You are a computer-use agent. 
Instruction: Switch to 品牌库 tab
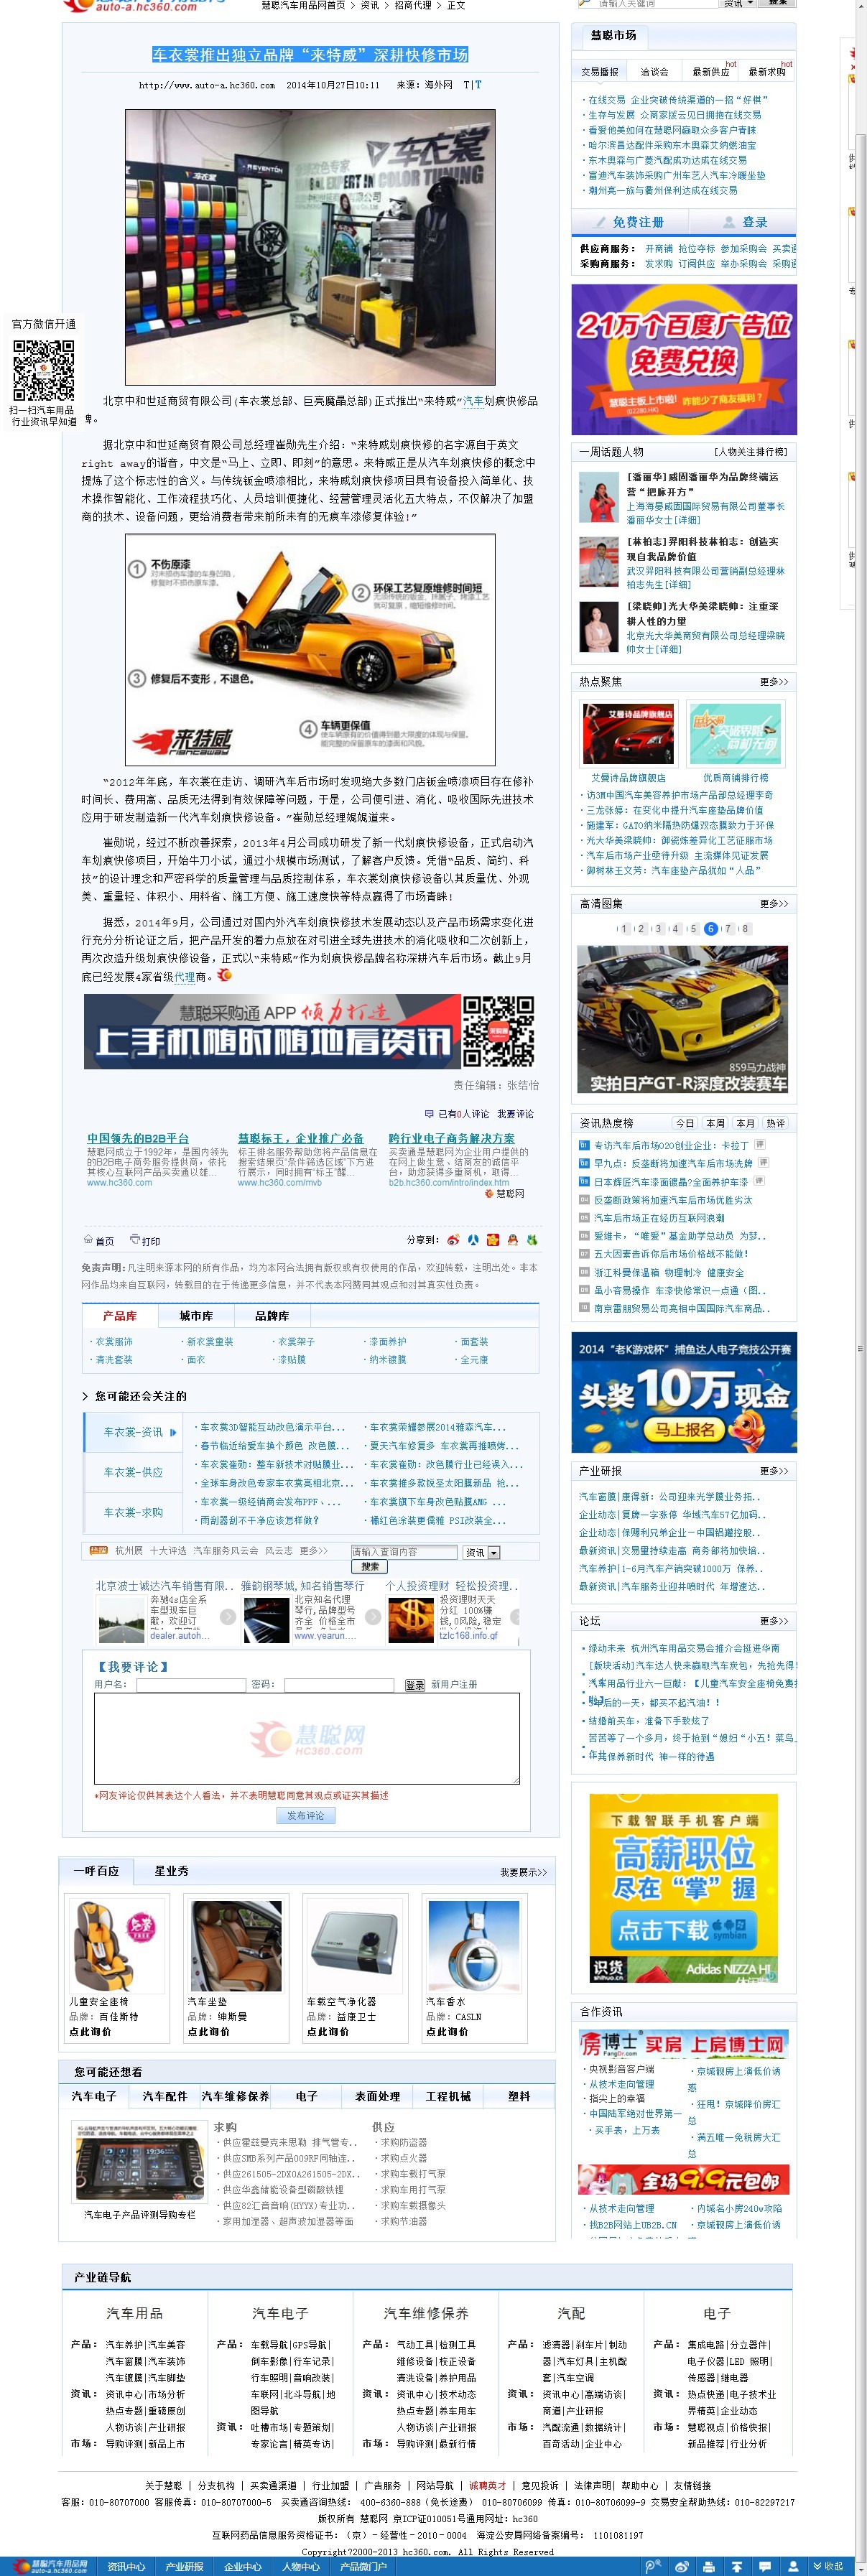pyautogui.click(x=271, y=1315)
